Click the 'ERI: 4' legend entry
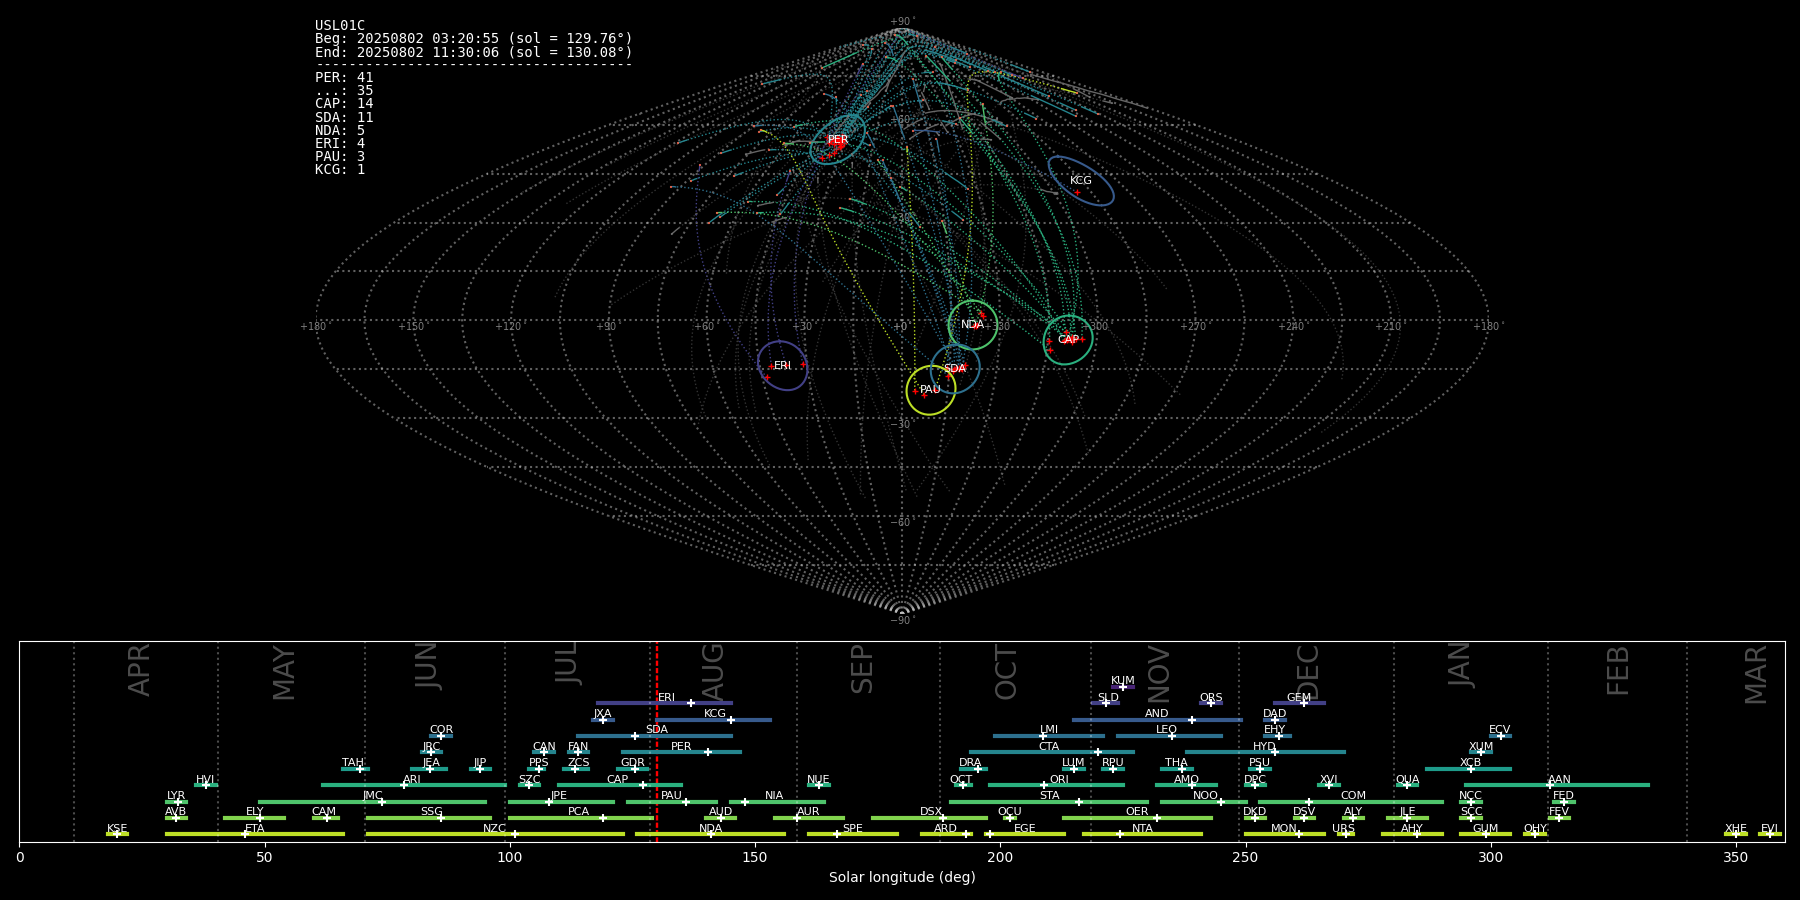 tap(340, 143)
